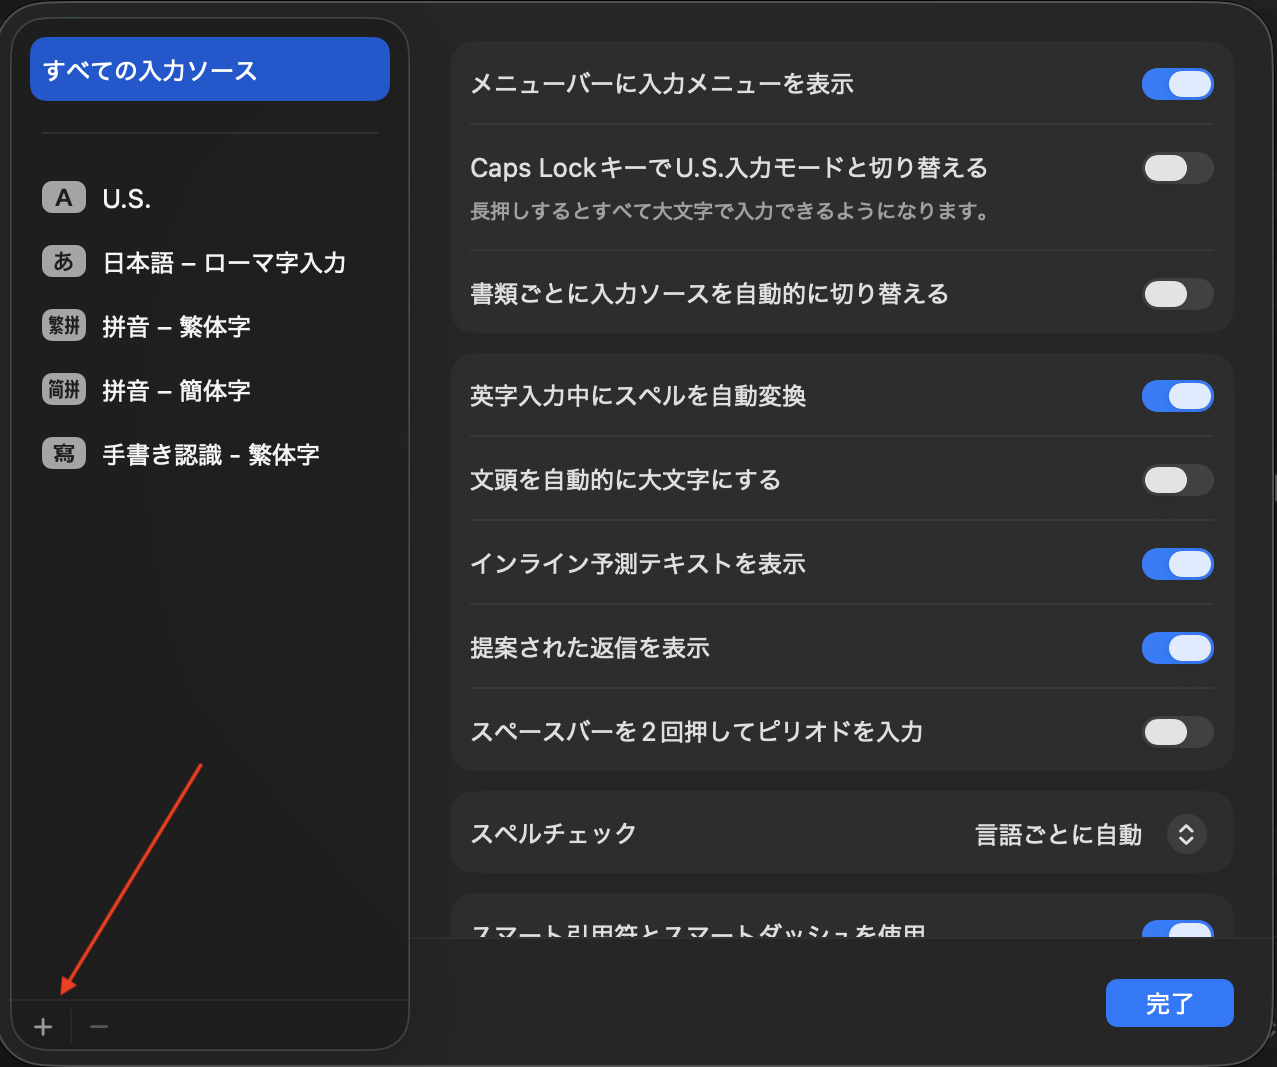Click the 简拼 Simplified Pinyin icon
This screenshot has width=1277, height=1067.
tap(64, 390)
